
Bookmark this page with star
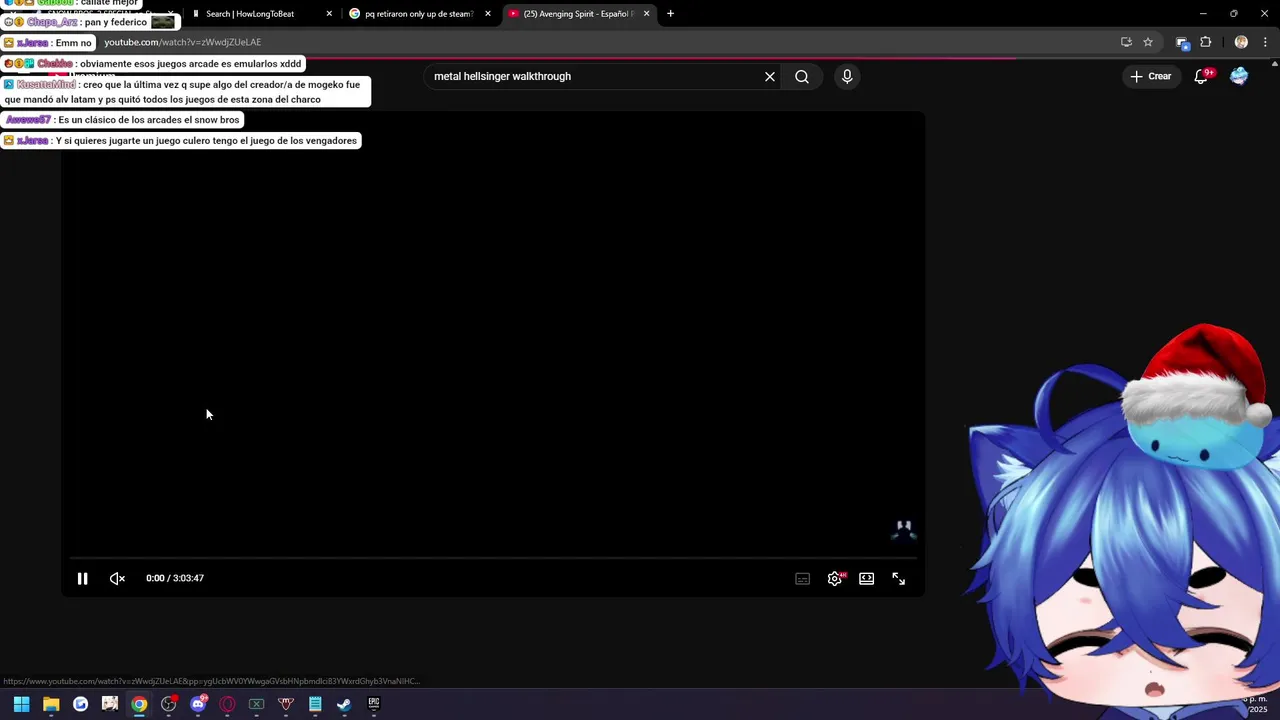[1148, 42]
